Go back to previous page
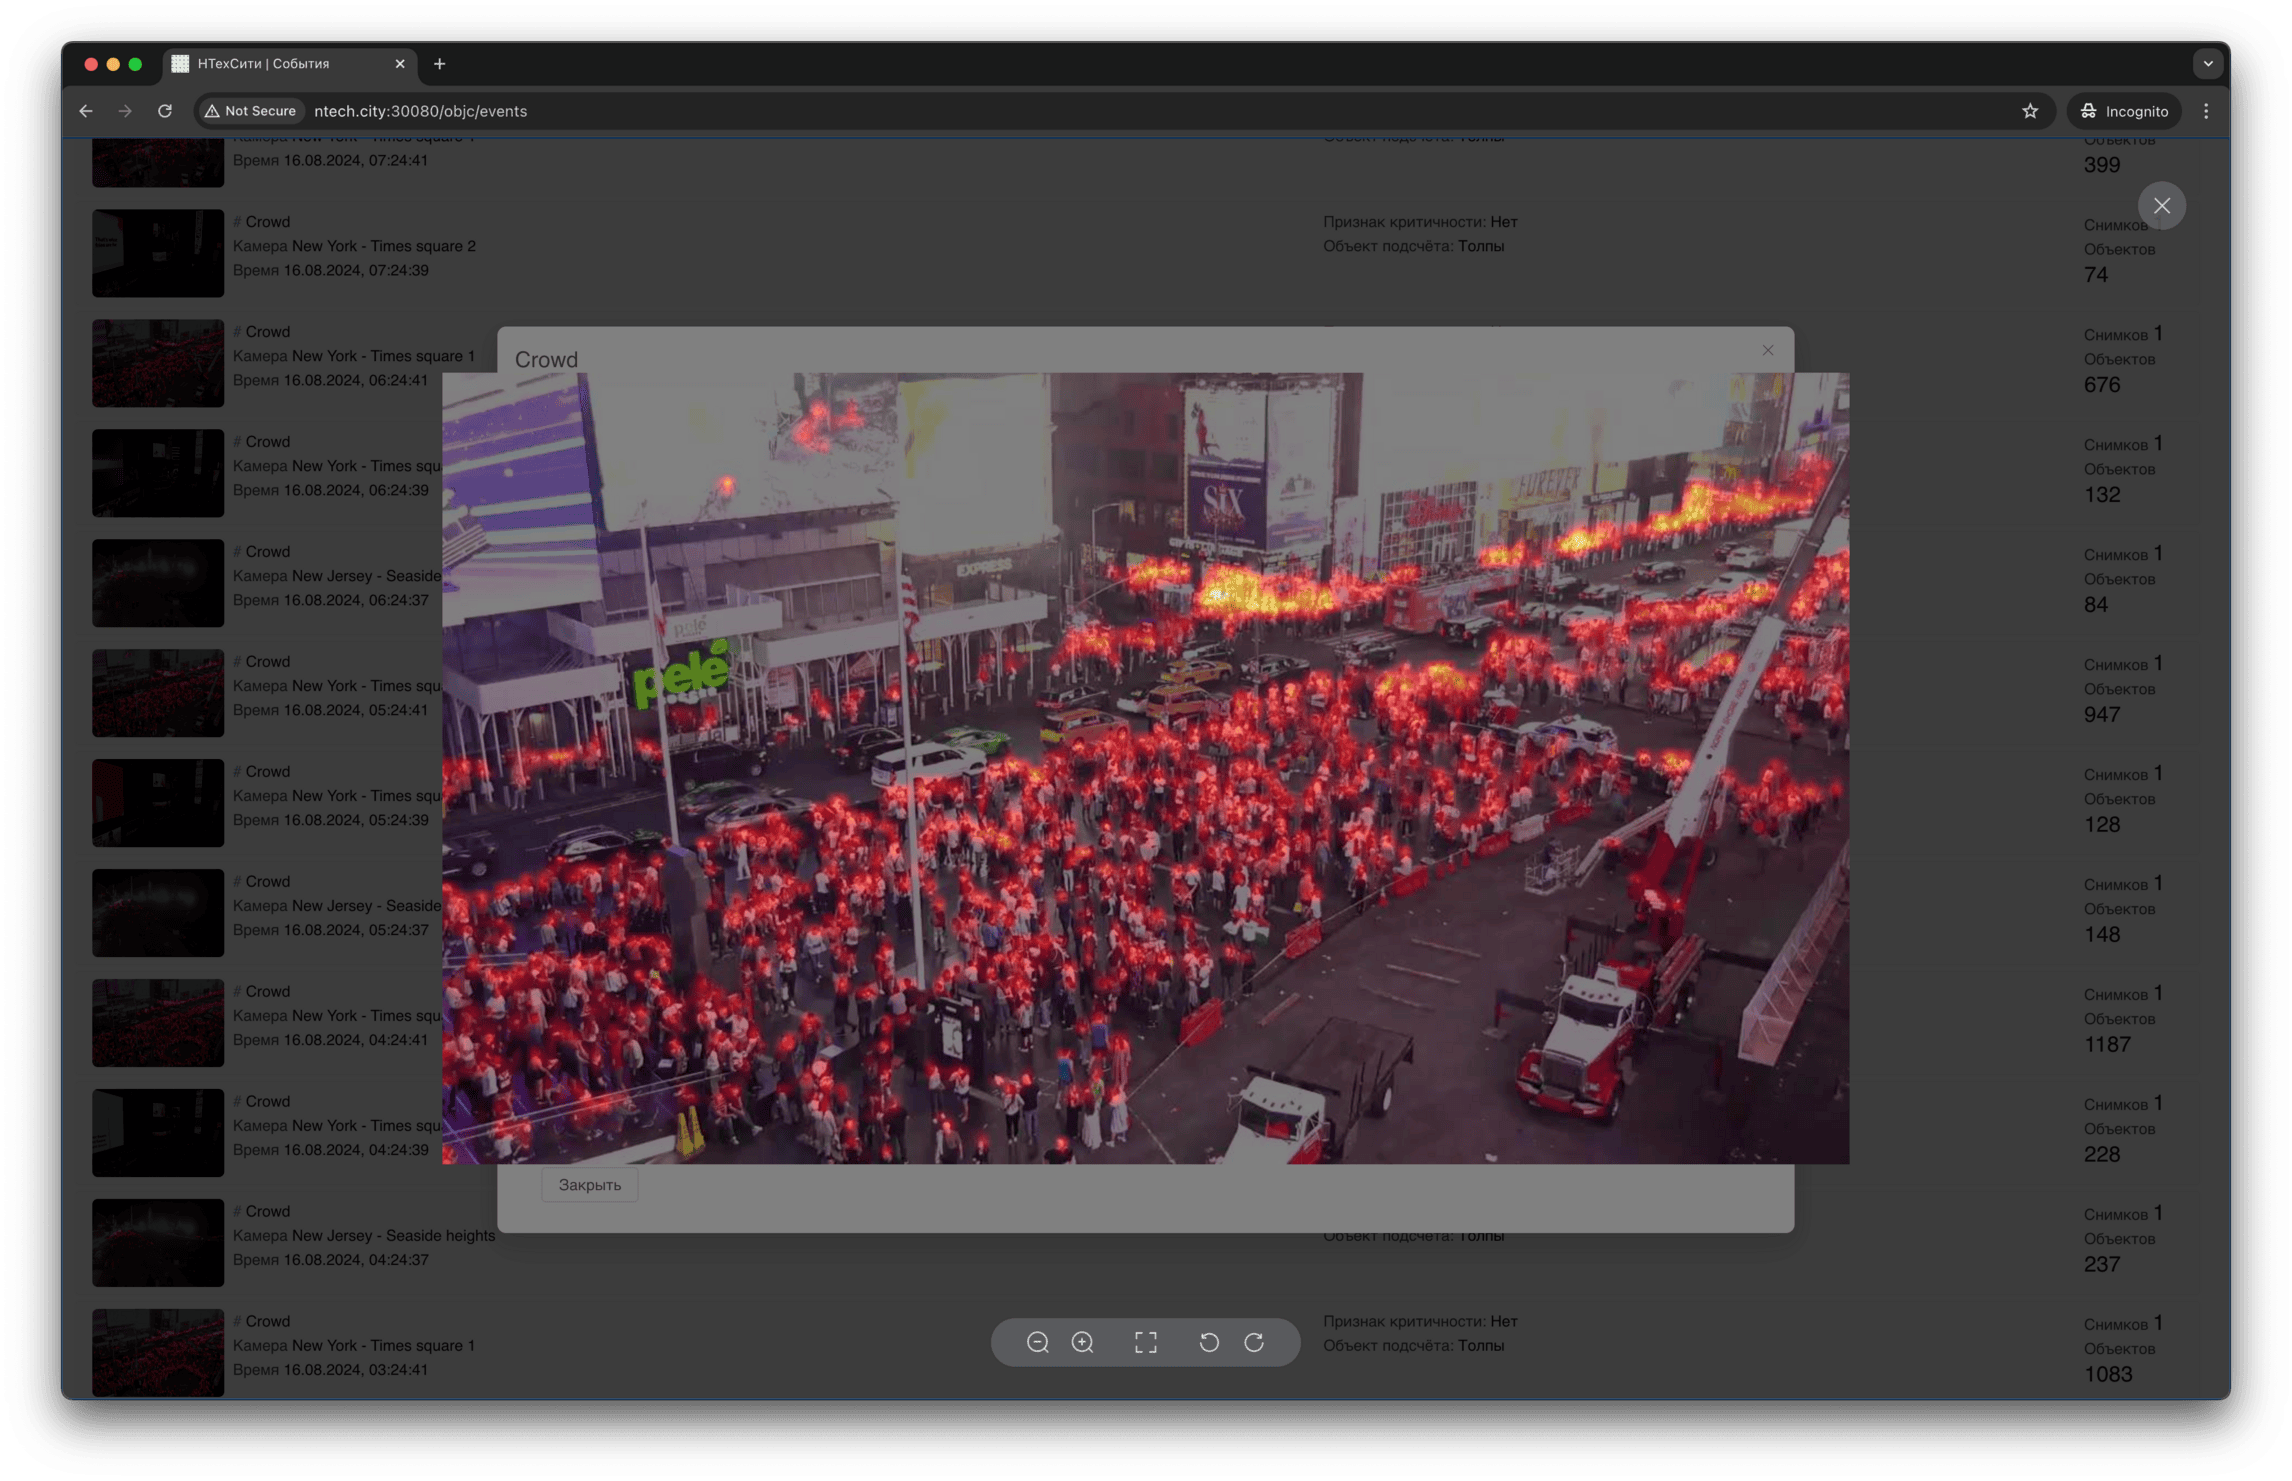2292x1481 pixels. click(x=86, y=111)
